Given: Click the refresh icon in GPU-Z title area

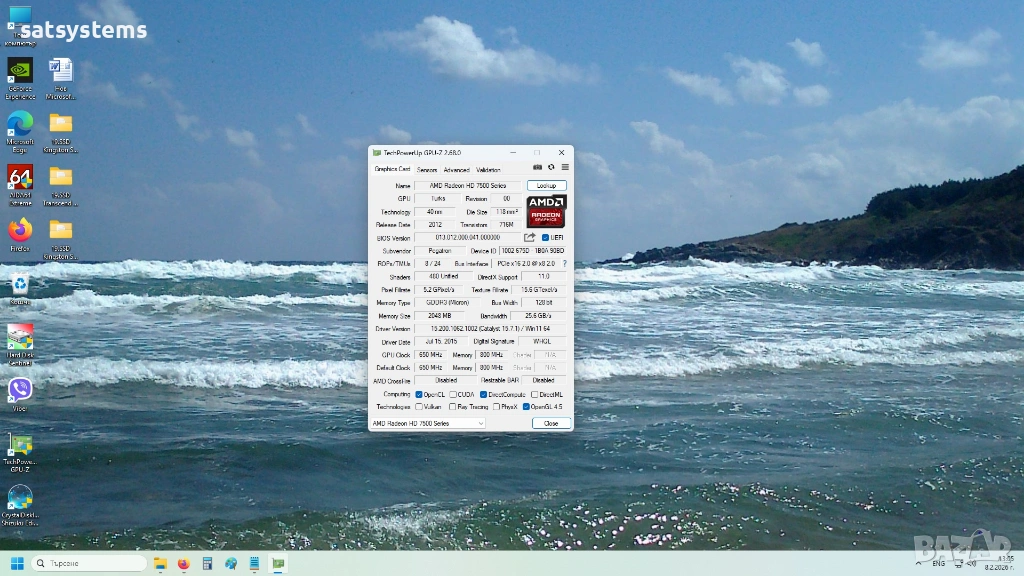Looking at the screenshot, I should (551, 168).
